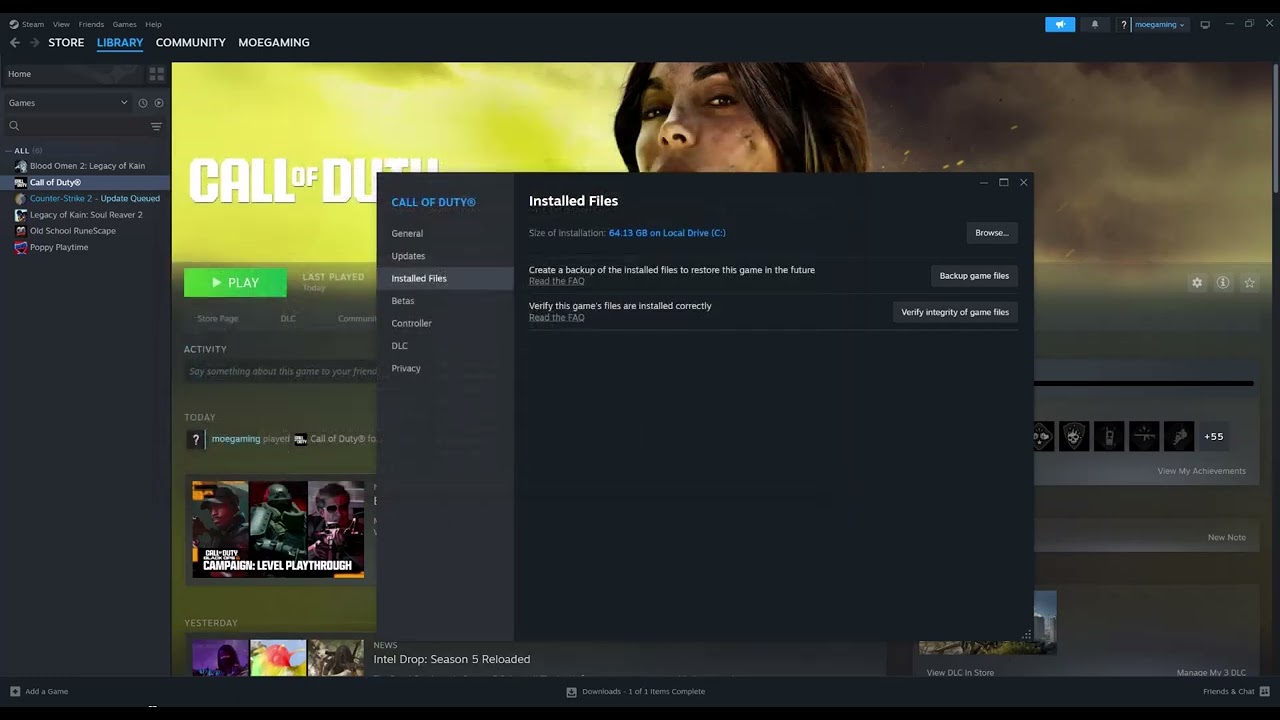Open the moegaming account dropdown
Screen dimensions: 1280x720
click(1159, 24)
